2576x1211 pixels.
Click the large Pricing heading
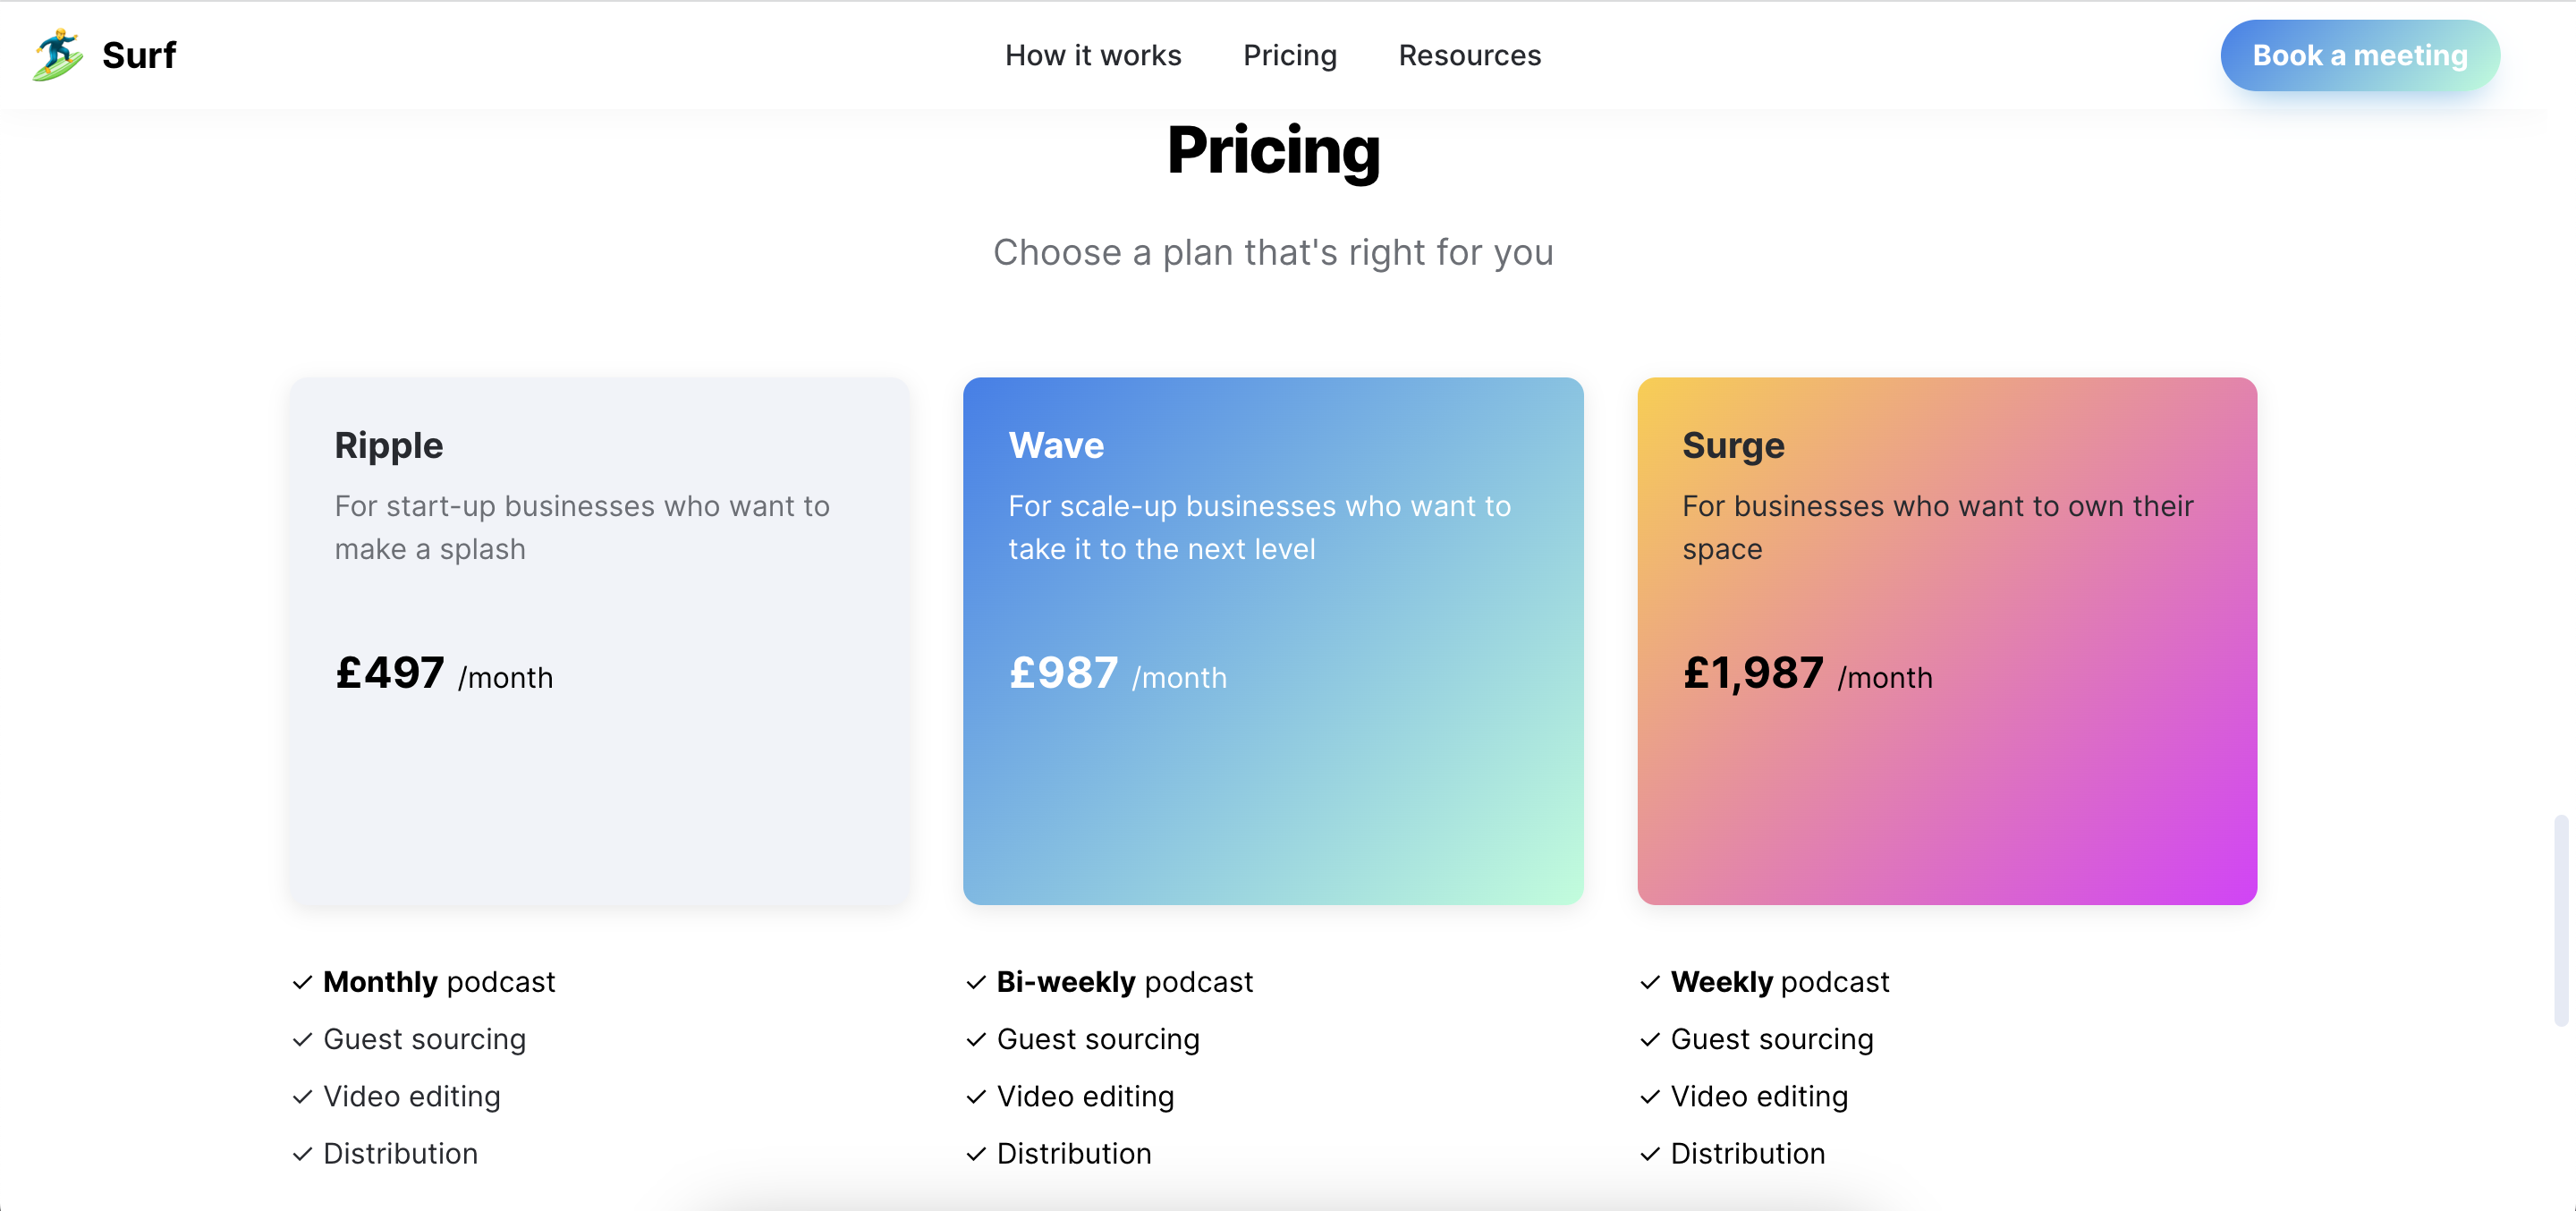tap(1273, 150)
